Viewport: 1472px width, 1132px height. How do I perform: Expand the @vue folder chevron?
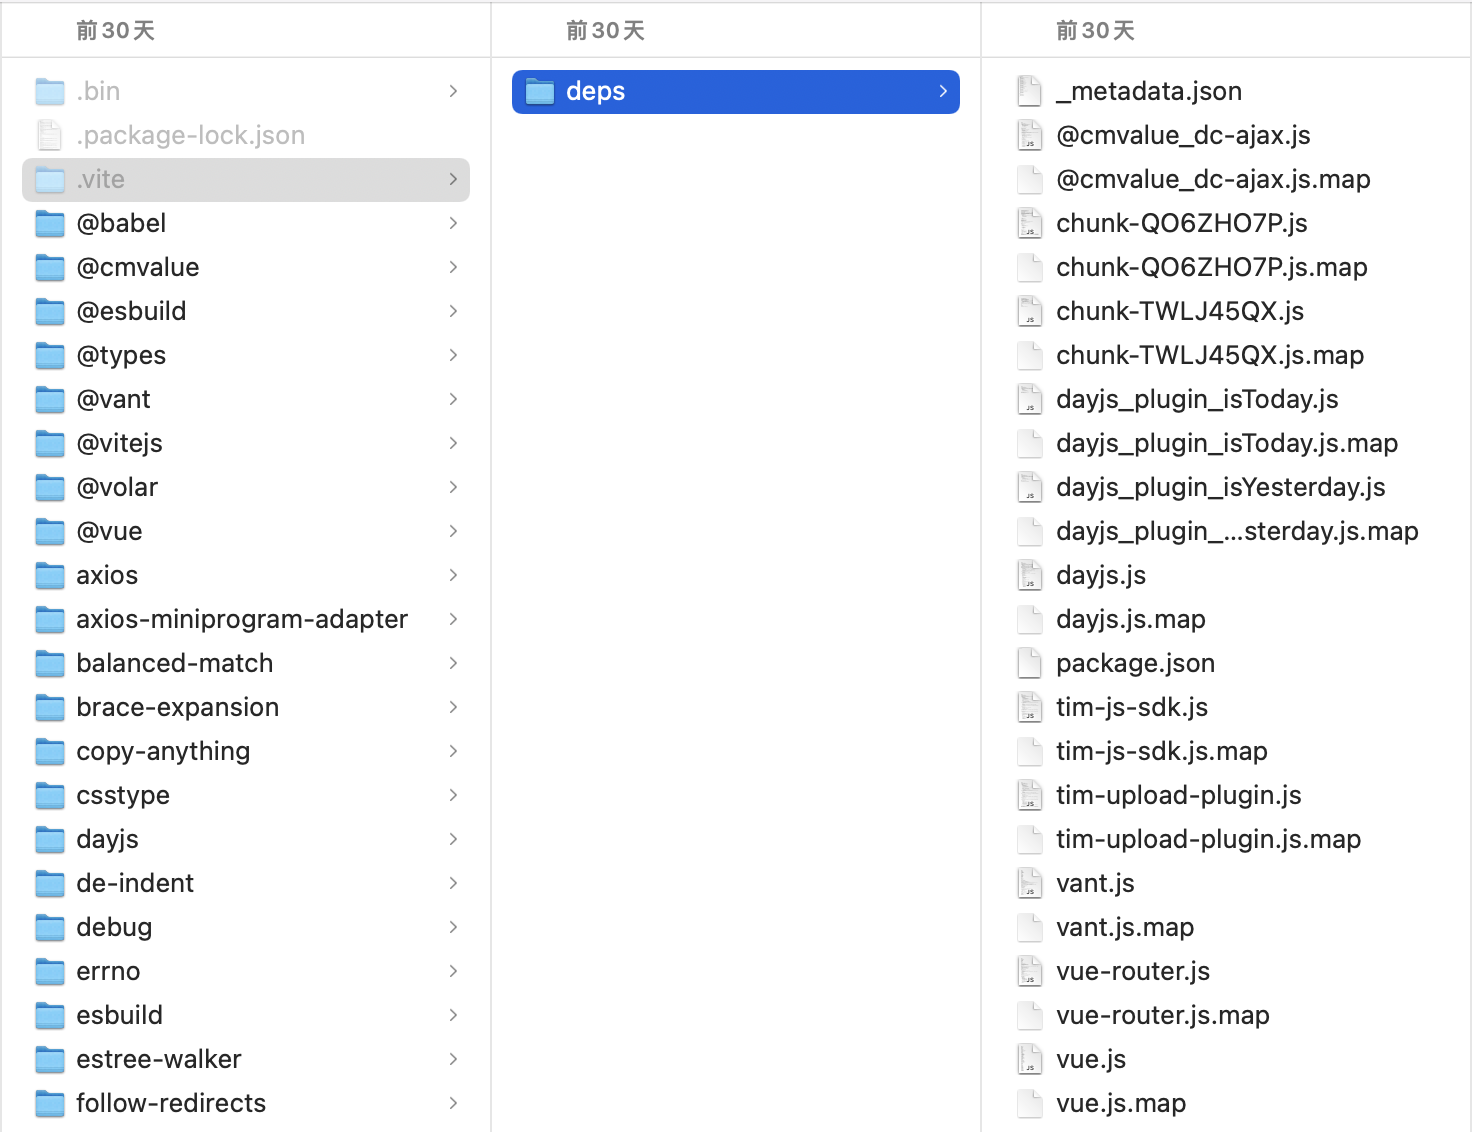click(454, 532)
